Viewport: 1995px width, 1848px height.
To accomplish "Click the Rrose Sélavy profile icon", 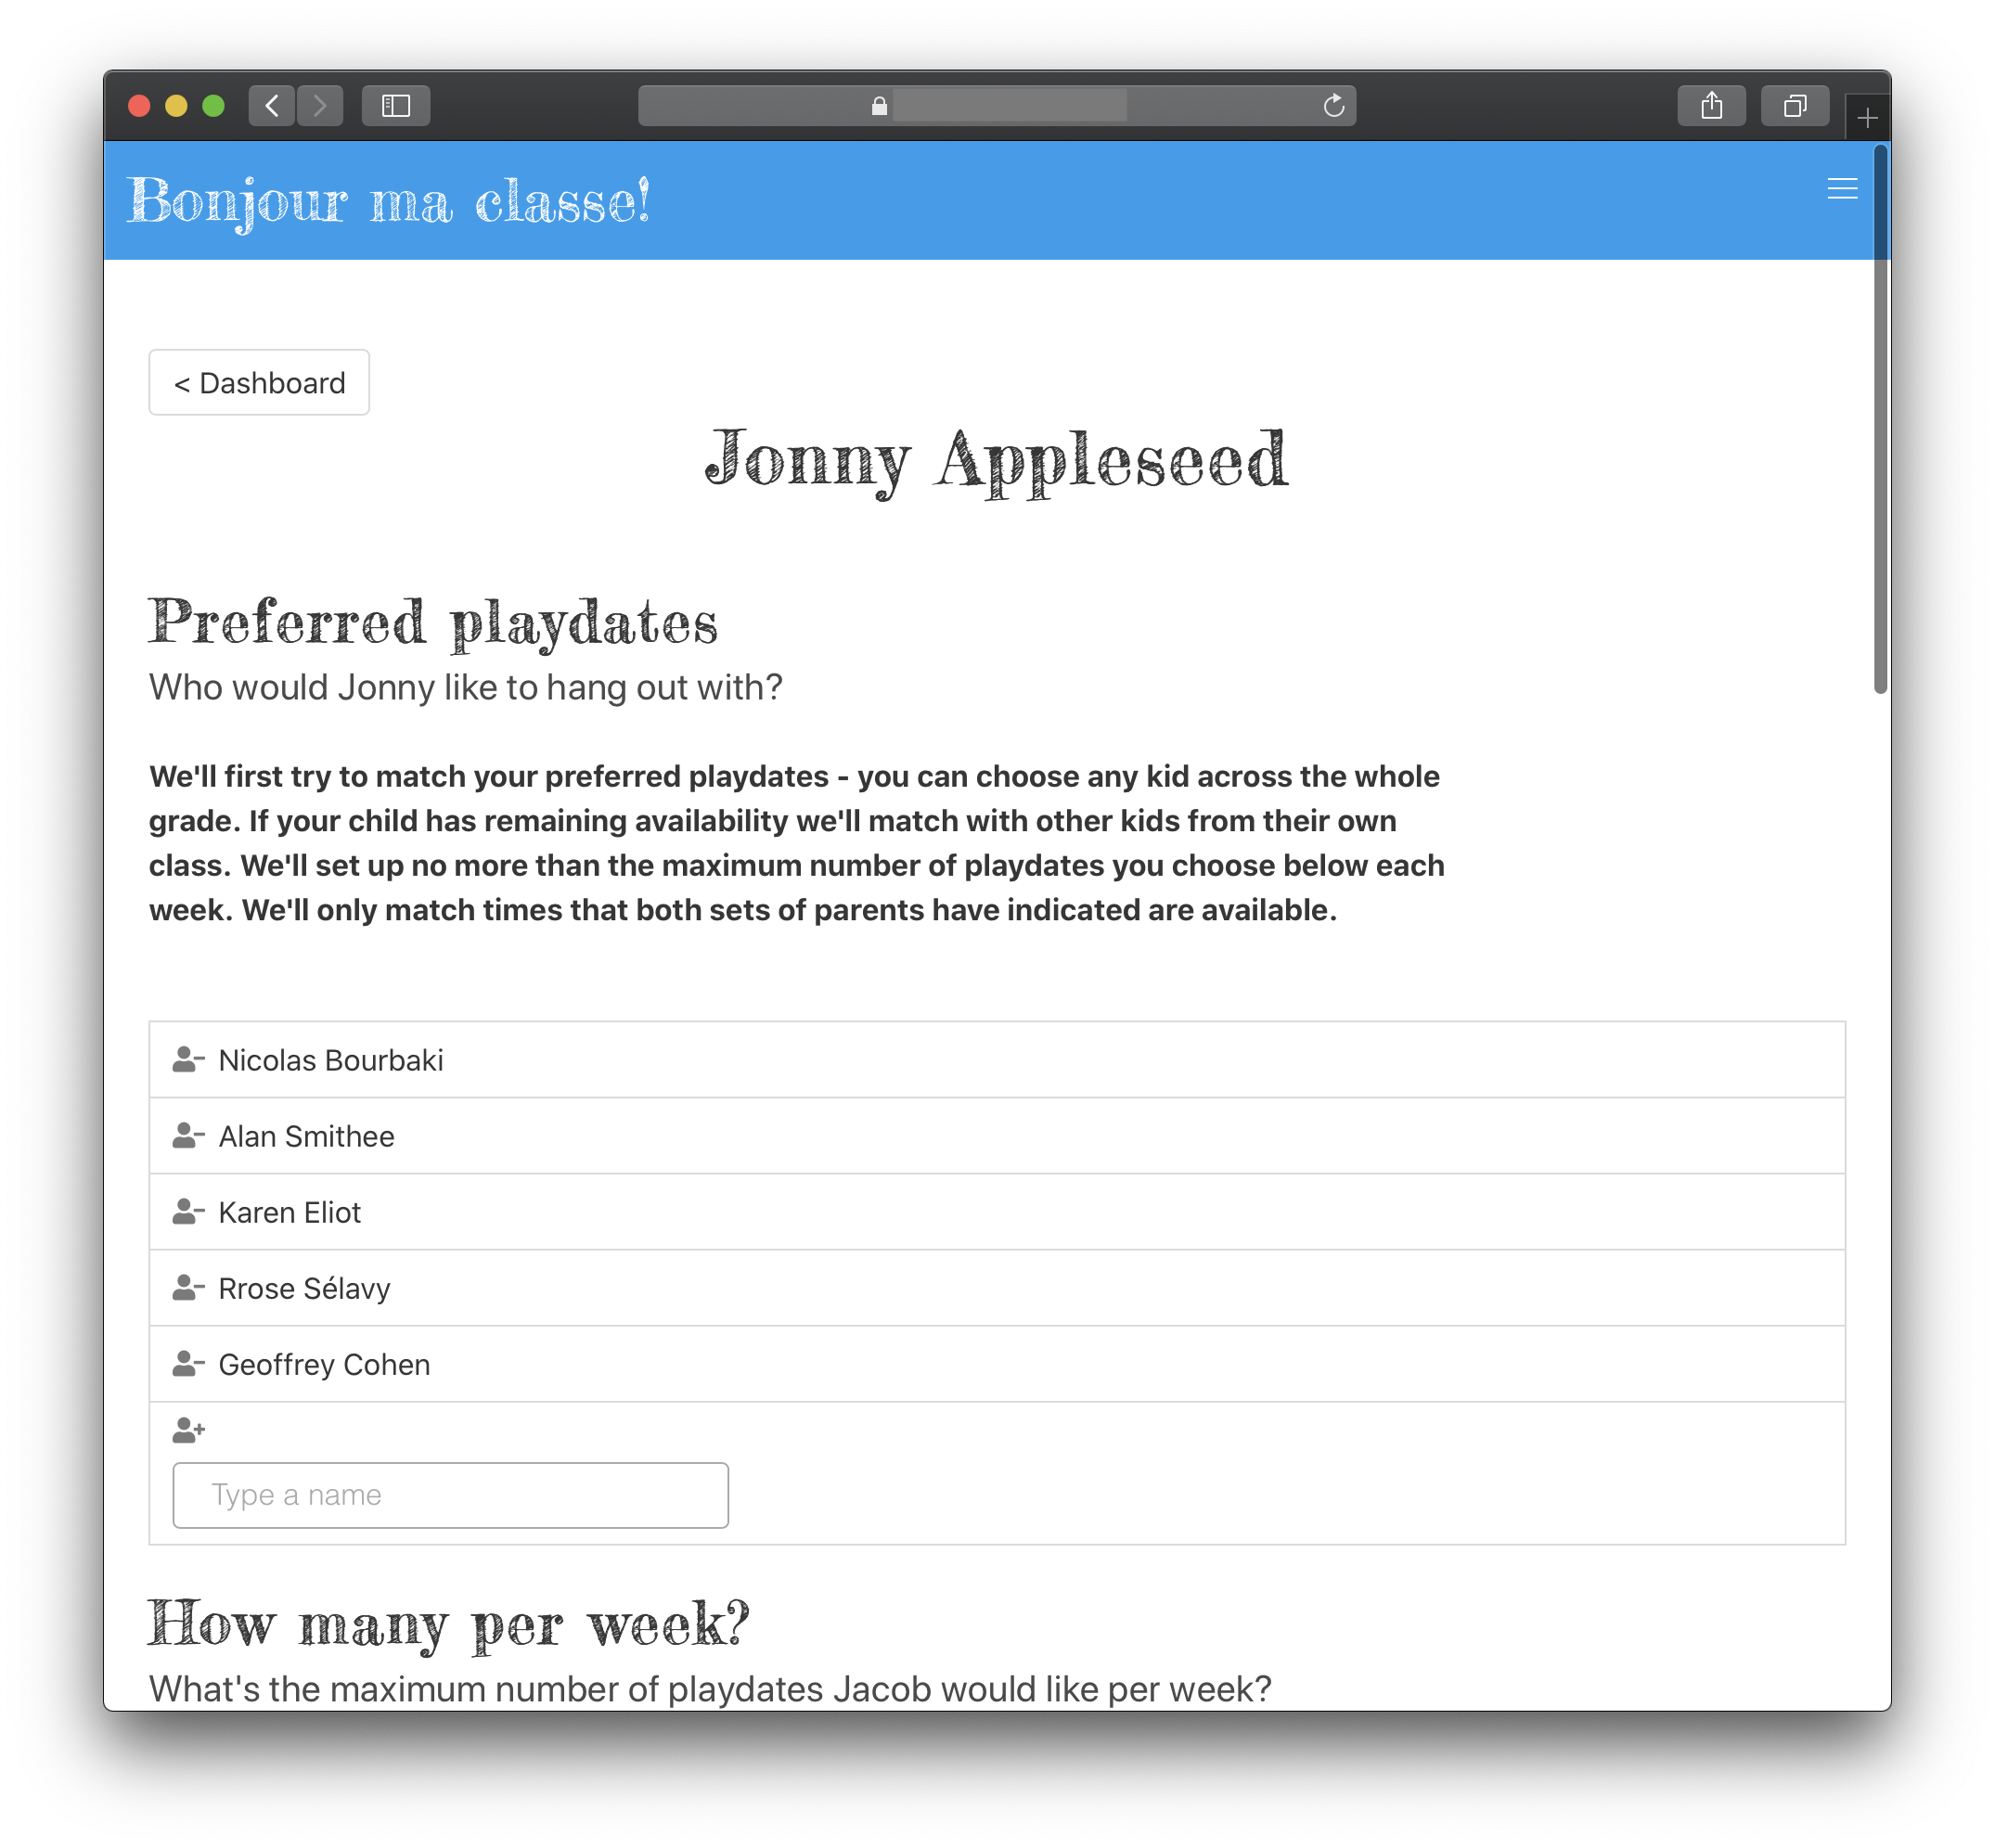I will 187,1289.
